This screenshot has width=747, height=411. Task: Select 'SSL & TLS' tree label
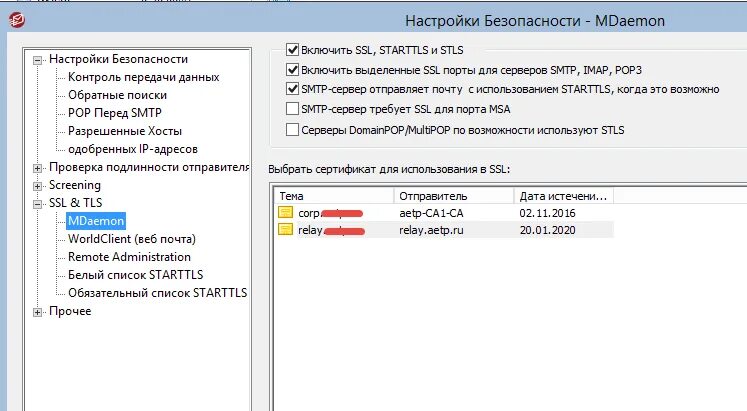[75, 203]
